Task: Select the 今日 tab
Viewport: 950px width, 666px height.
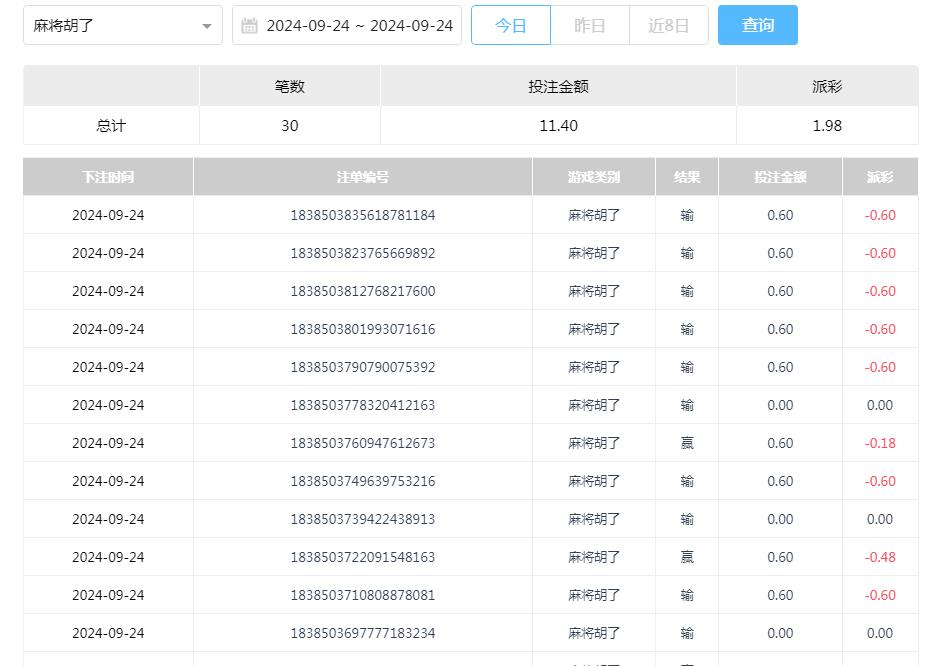Action: coord(510,26)
